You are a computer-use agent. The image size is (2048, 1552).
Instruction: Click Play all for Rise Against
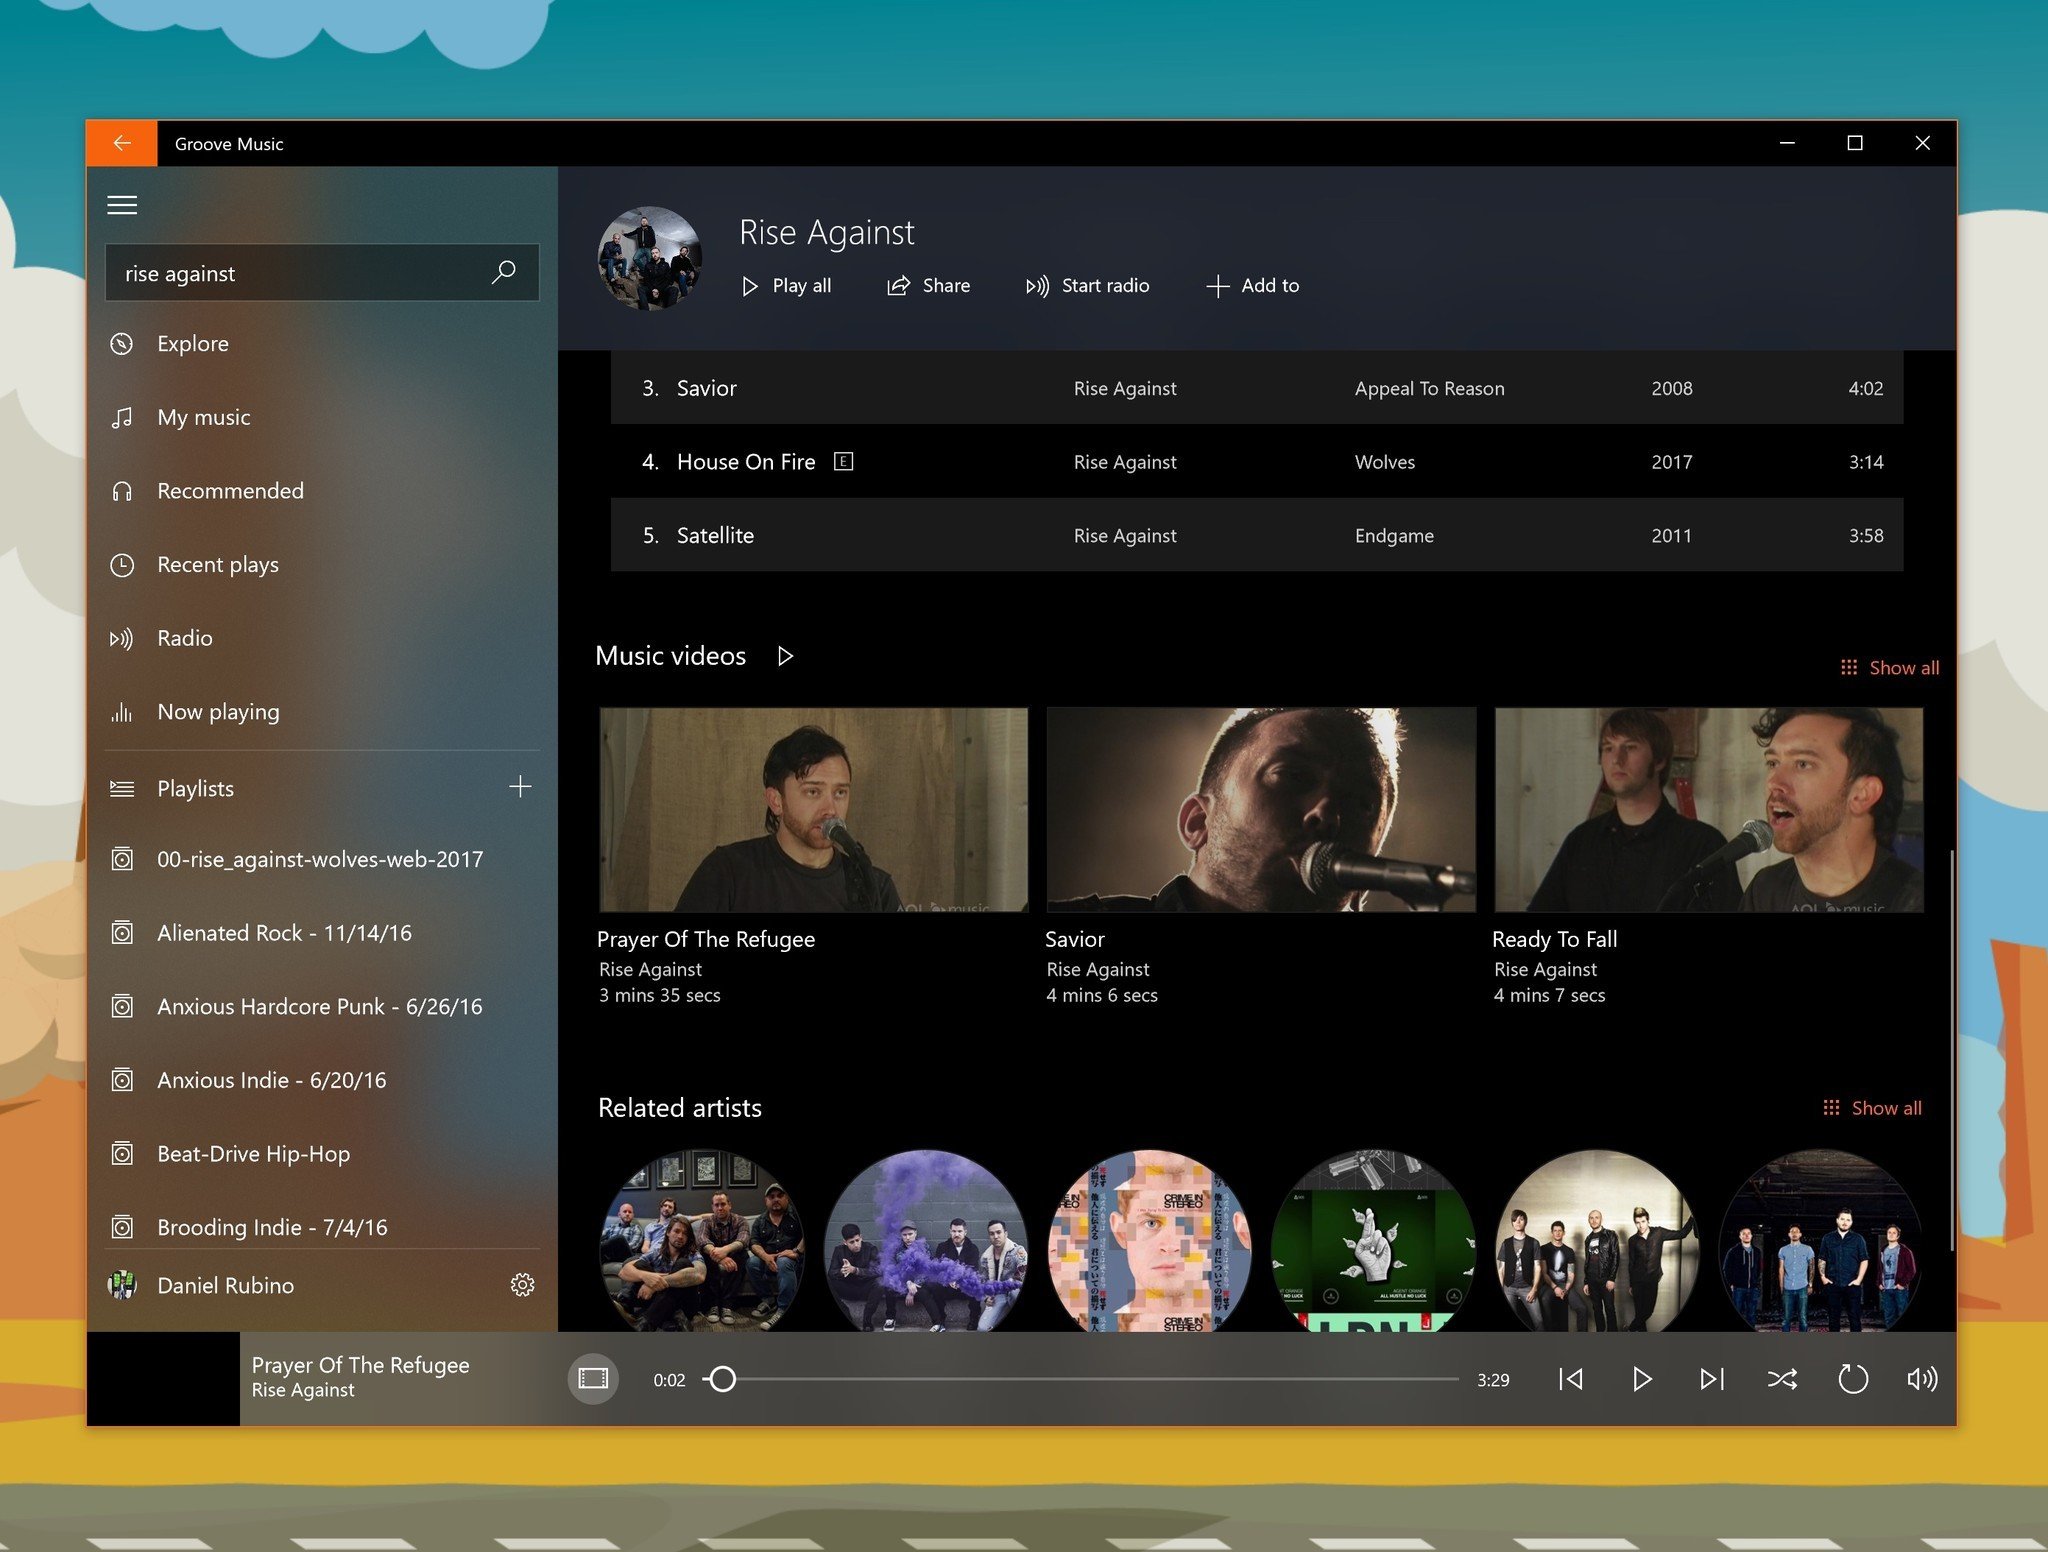[787, 286]
